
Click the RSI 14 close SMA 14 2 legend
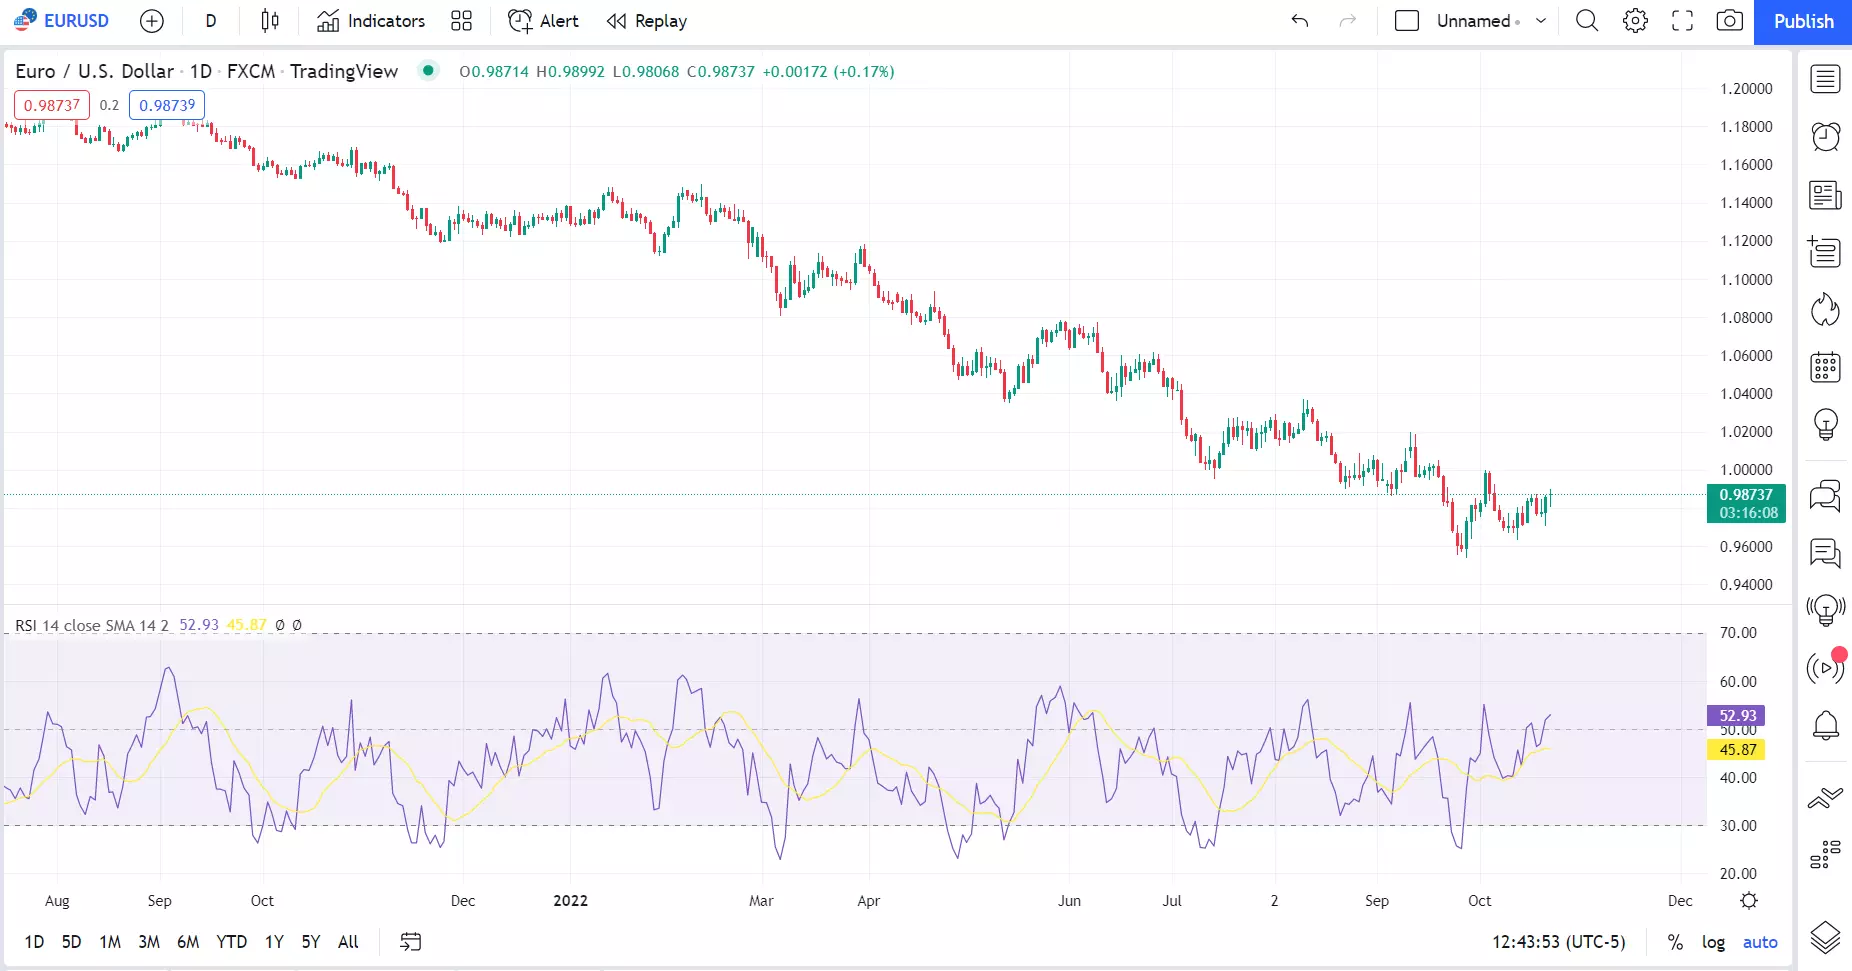point(92,625)
